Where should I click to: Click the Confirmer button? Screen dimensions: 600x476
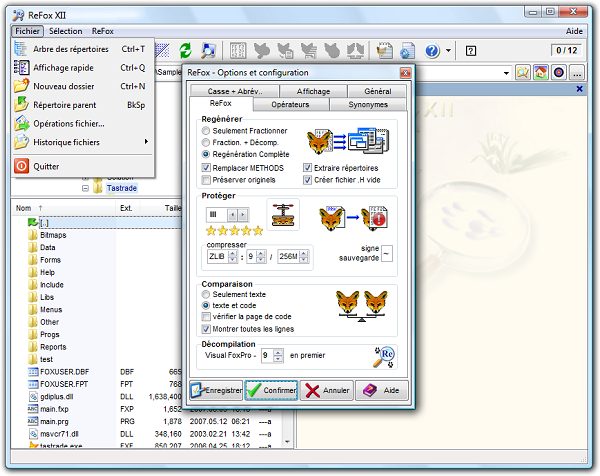[x=271, y=390]
